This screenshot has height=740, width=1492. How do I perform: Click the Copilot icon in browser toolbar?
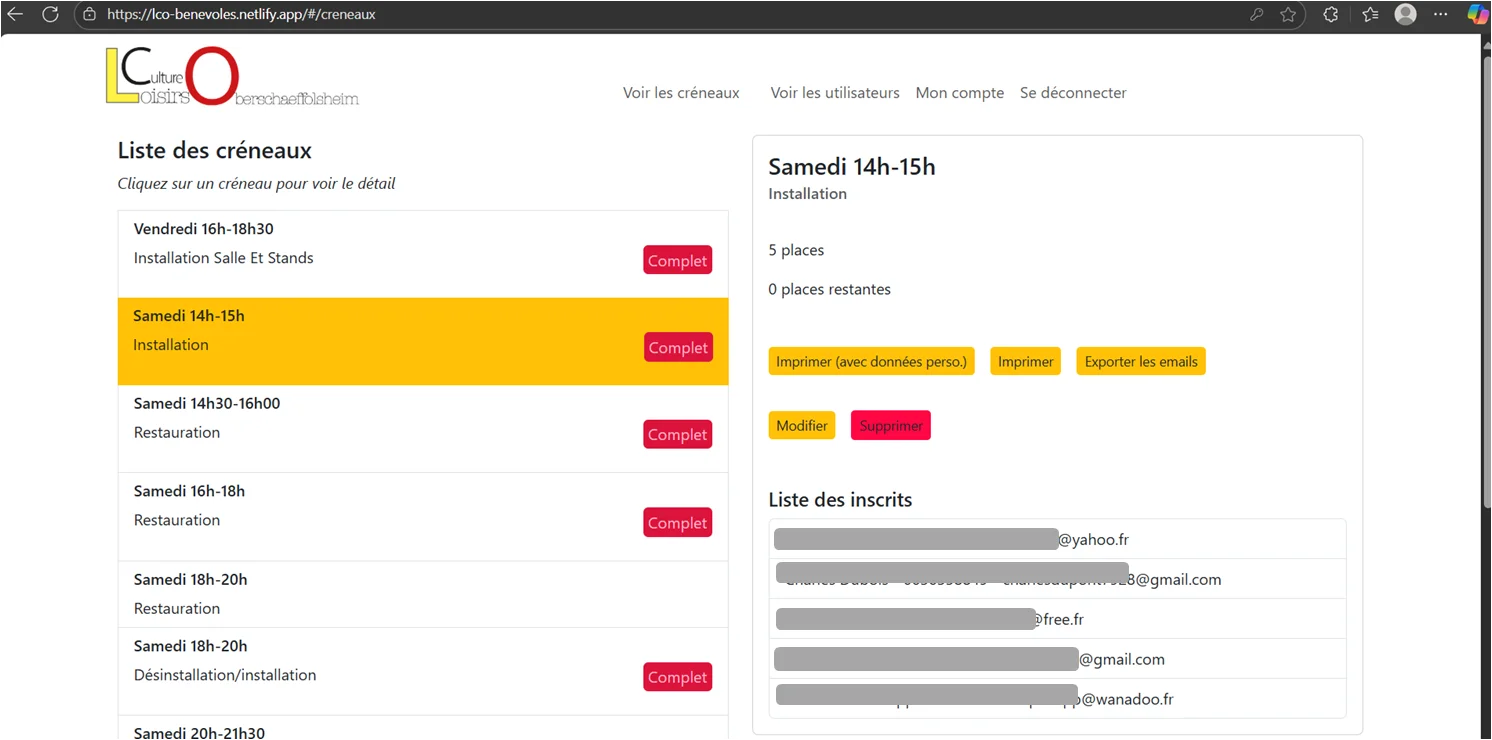pos(1476,14)
